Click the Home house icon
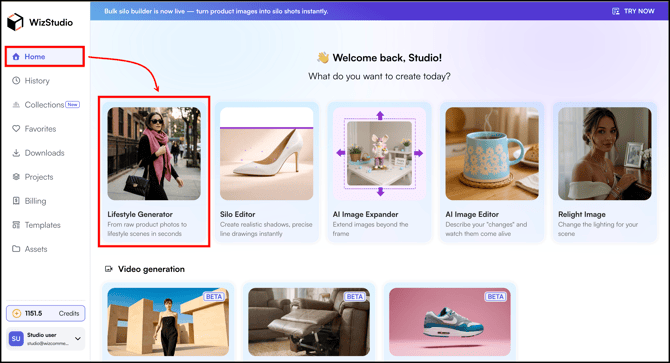Viewport: 670px width, 363px height. pos(16,56)
